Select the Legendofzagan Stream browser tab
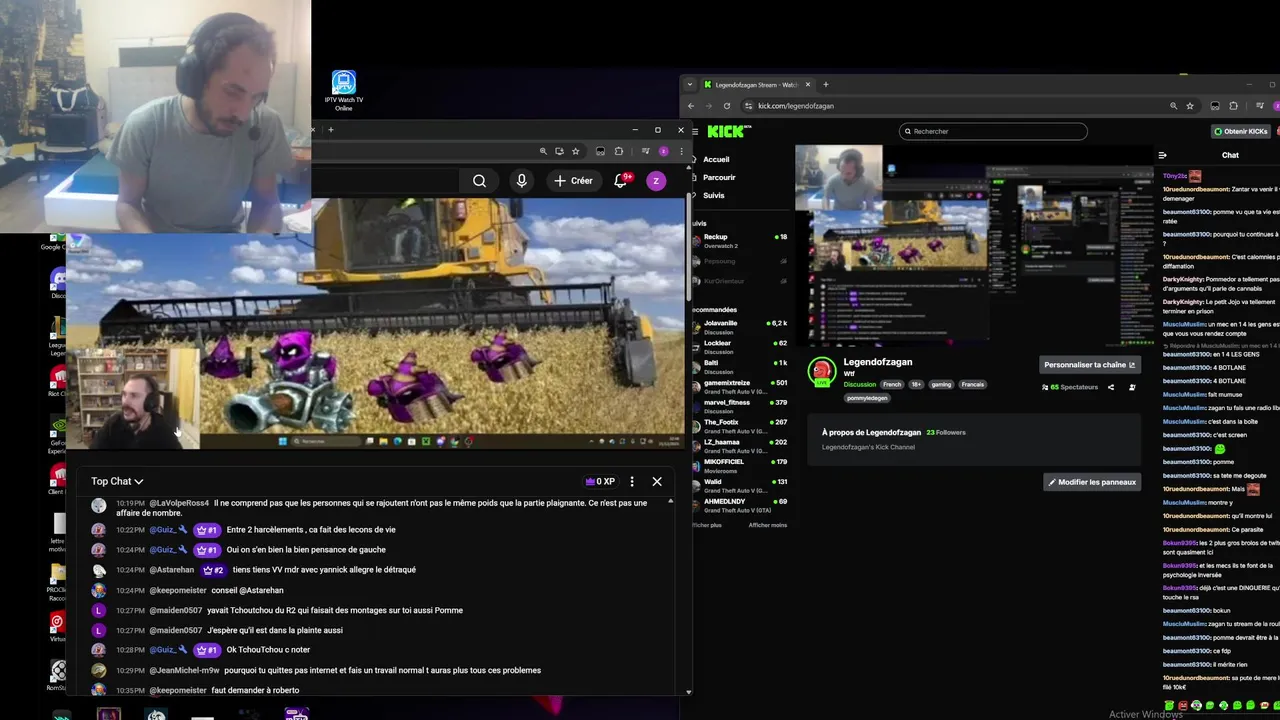 coord(756,85)
